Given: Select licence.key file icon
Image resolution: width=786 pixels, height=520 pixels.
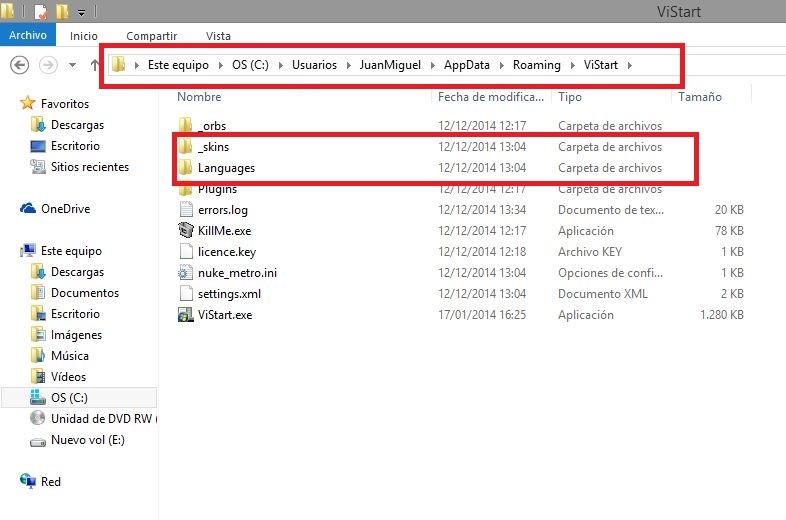Looking at the screenshot, I should point(186,251).
